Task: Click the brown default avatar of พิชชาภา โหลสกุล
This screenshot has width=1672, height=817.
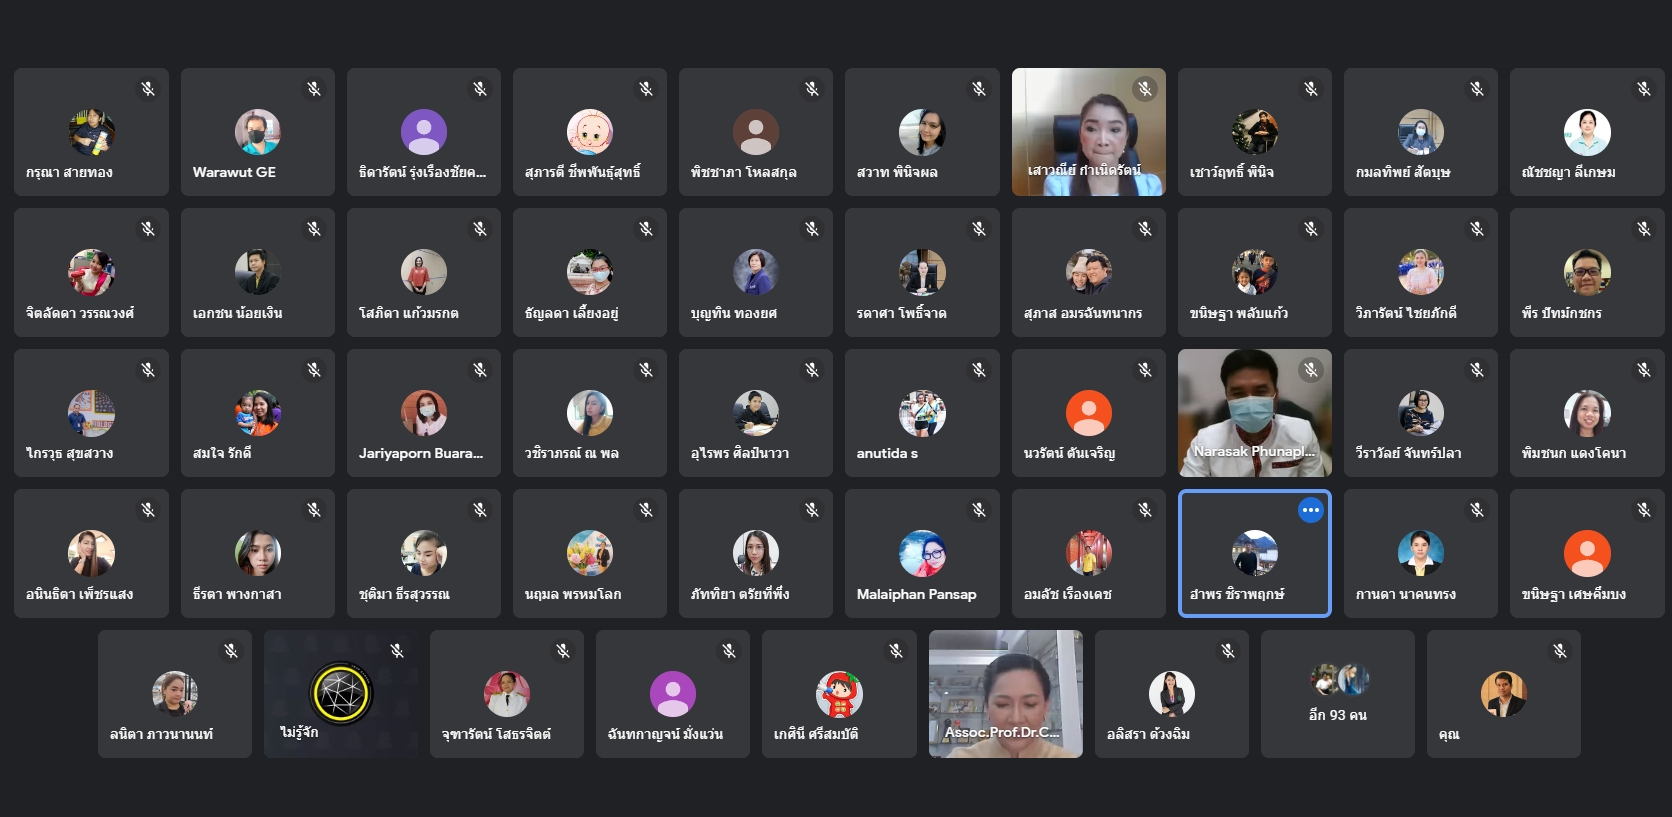Action: pyautogui.click(x=756, y=132)
